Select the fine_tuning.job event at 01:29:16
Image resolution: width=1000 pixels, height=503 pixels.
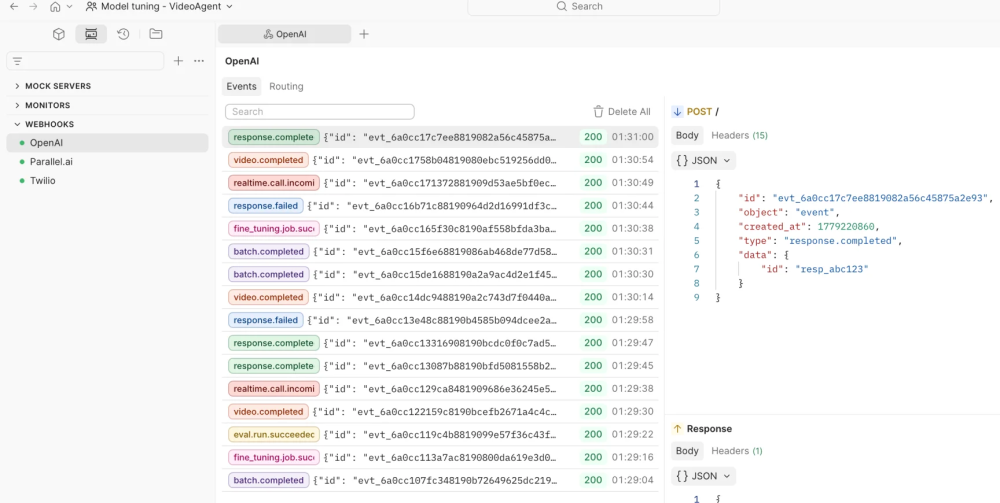pos(440,457)
